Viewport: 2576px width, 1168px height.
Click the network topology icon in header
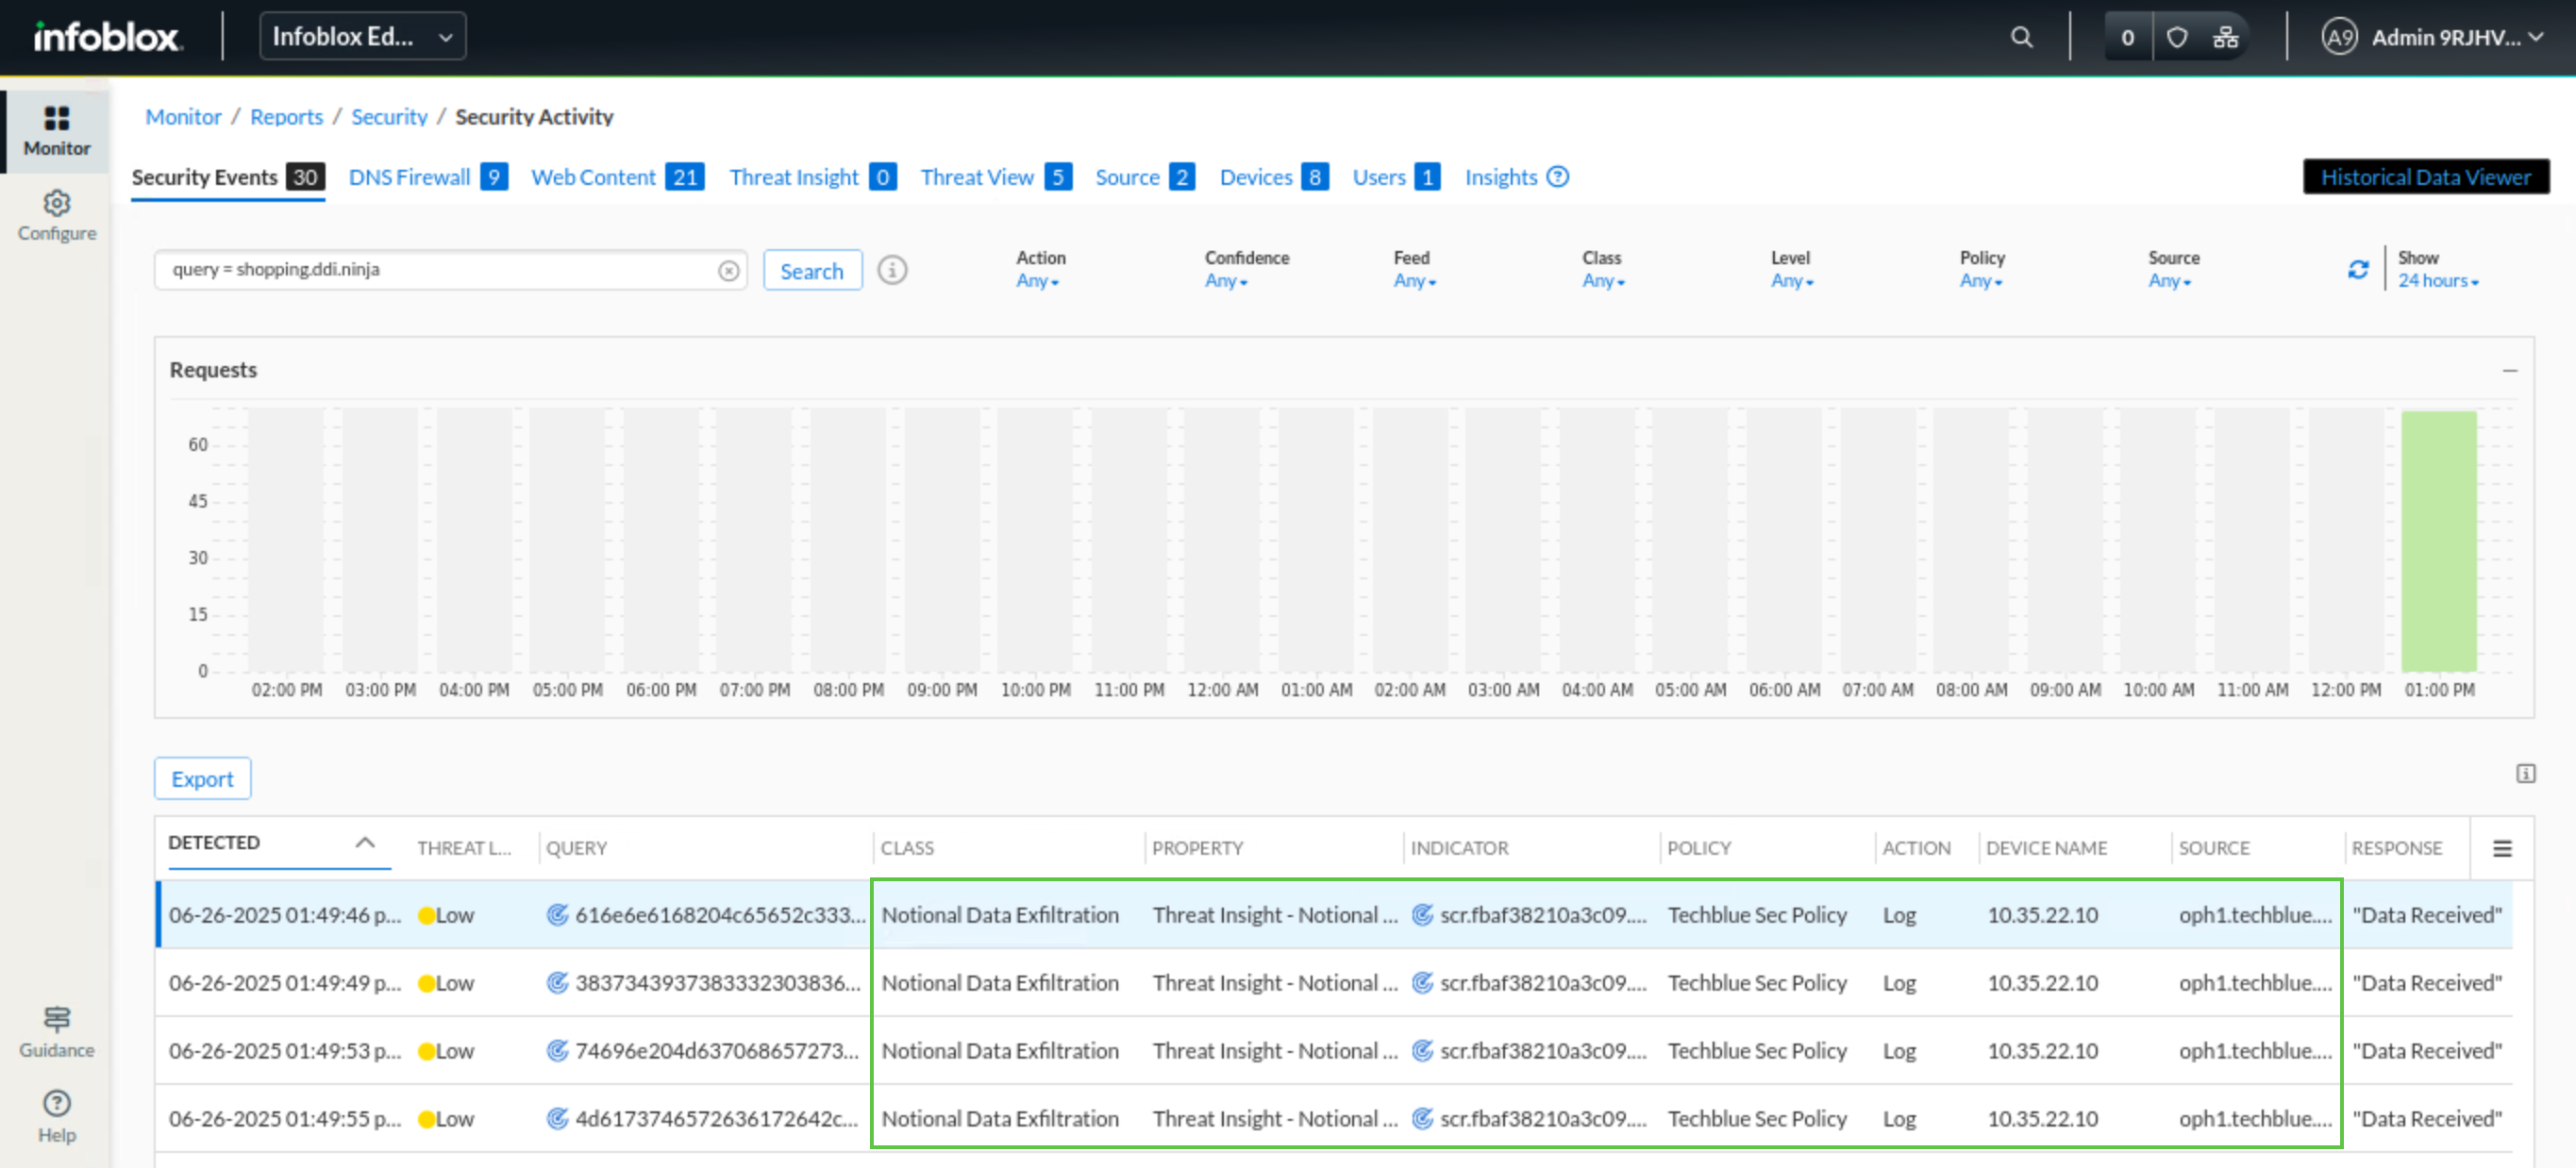(2225, 37)
